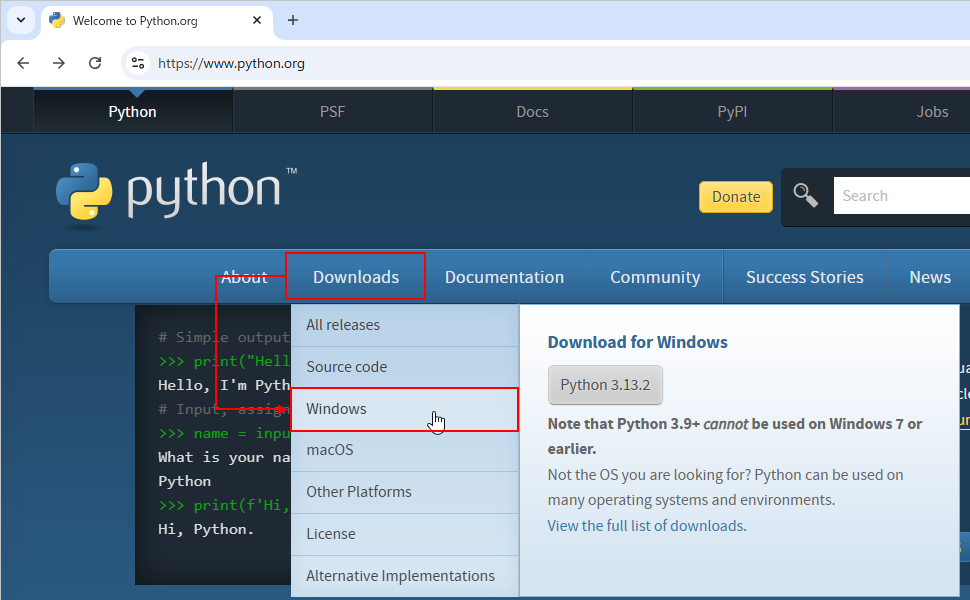Choose macOS from Downloads menu
970x600 pixels.
(405, 450)
